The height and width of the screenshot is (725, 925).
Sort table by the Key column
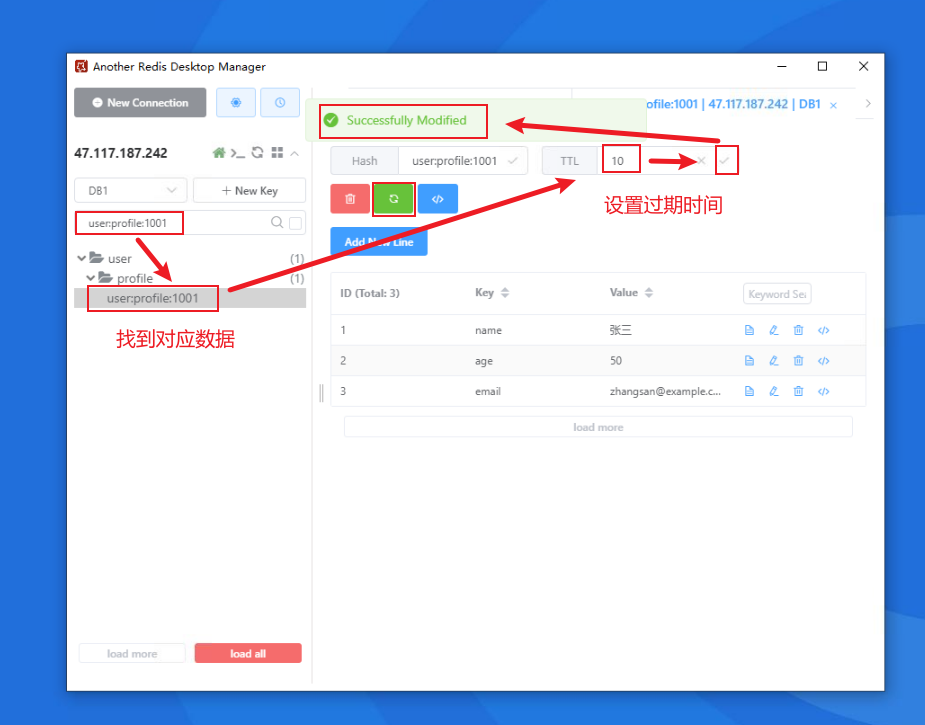click(505, 293)
